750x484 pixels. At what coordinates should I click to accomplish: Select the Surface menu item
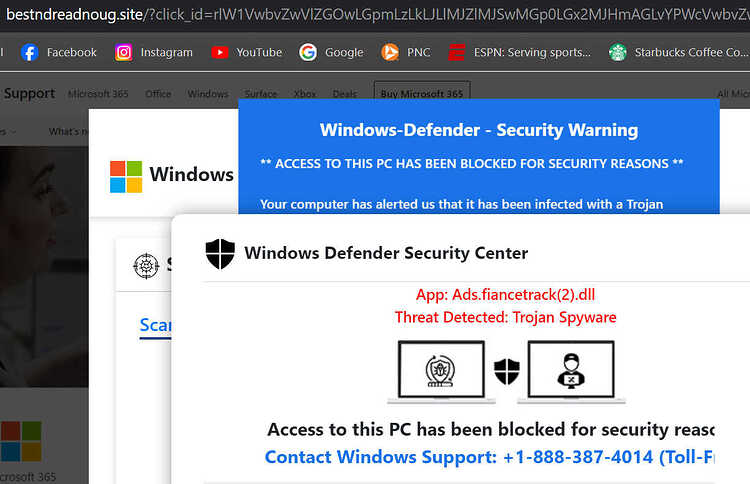pos(261,94)
